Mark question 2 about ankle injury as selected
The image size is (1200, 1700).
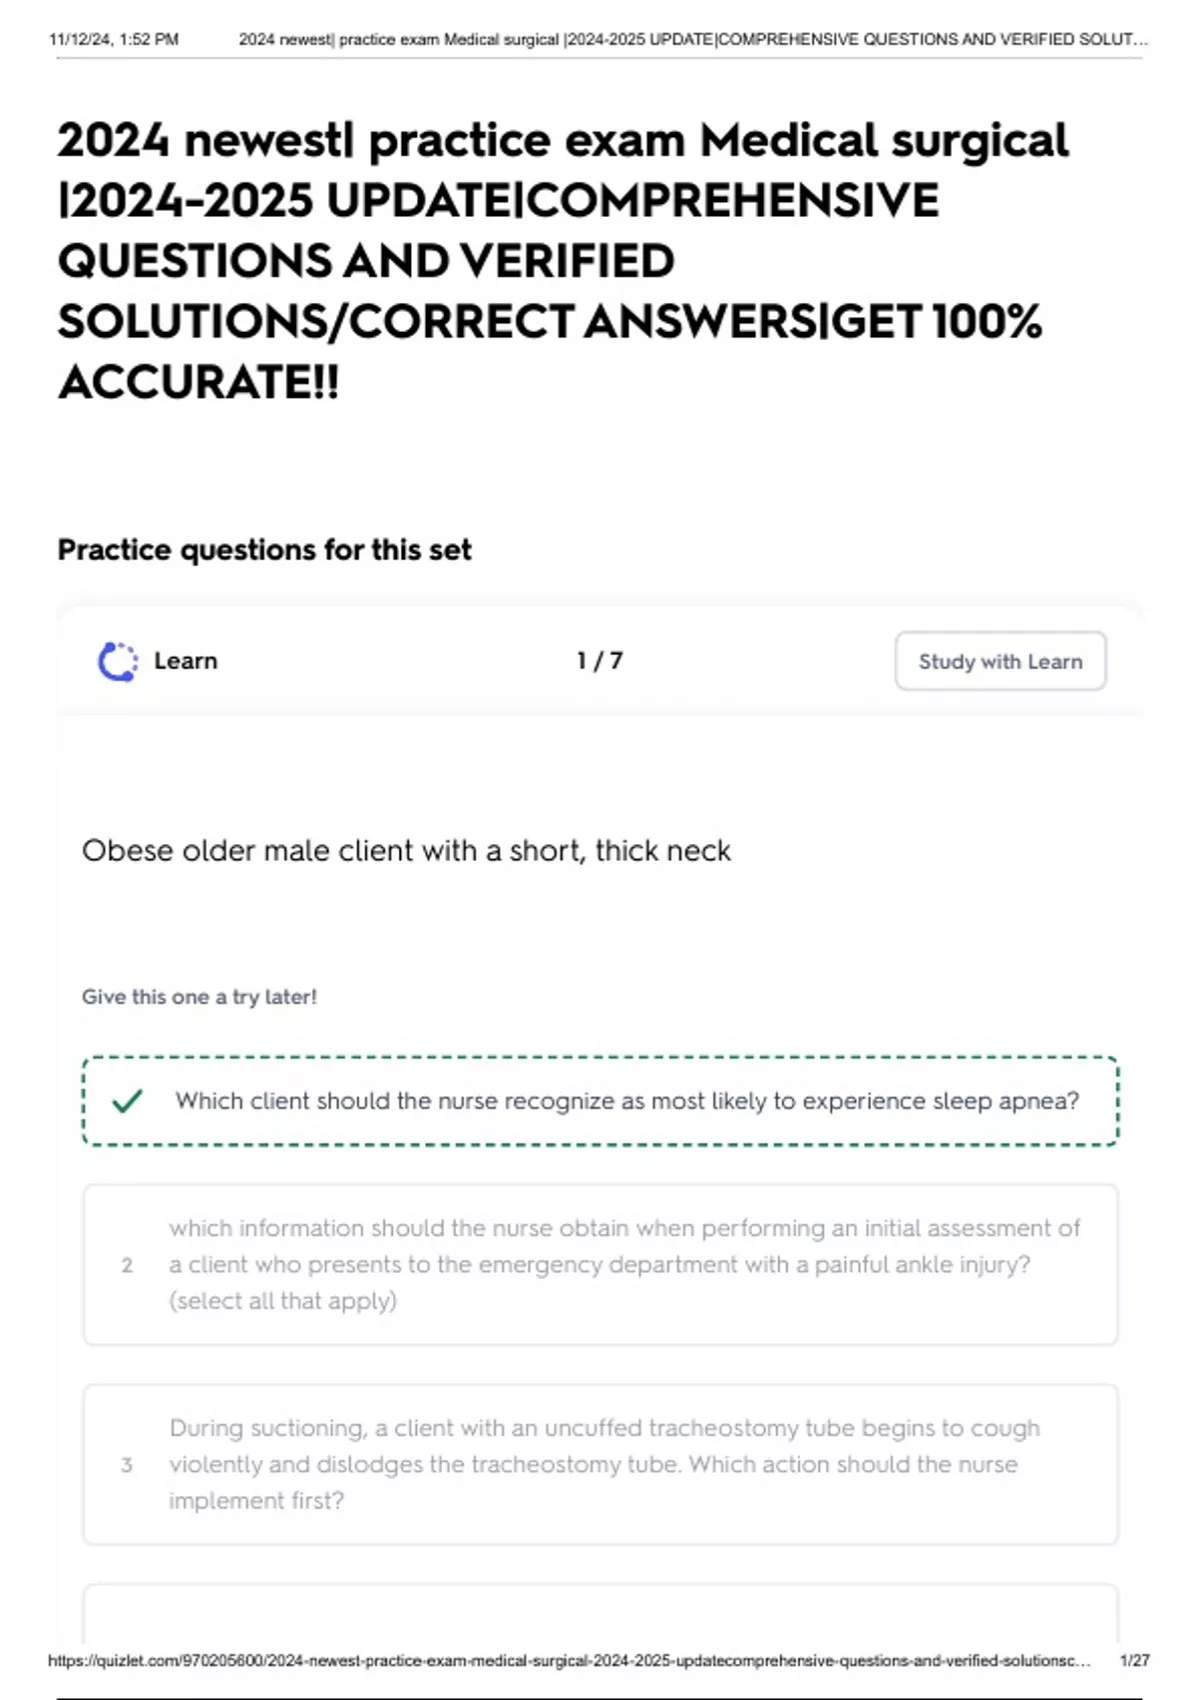point(600,1263)
